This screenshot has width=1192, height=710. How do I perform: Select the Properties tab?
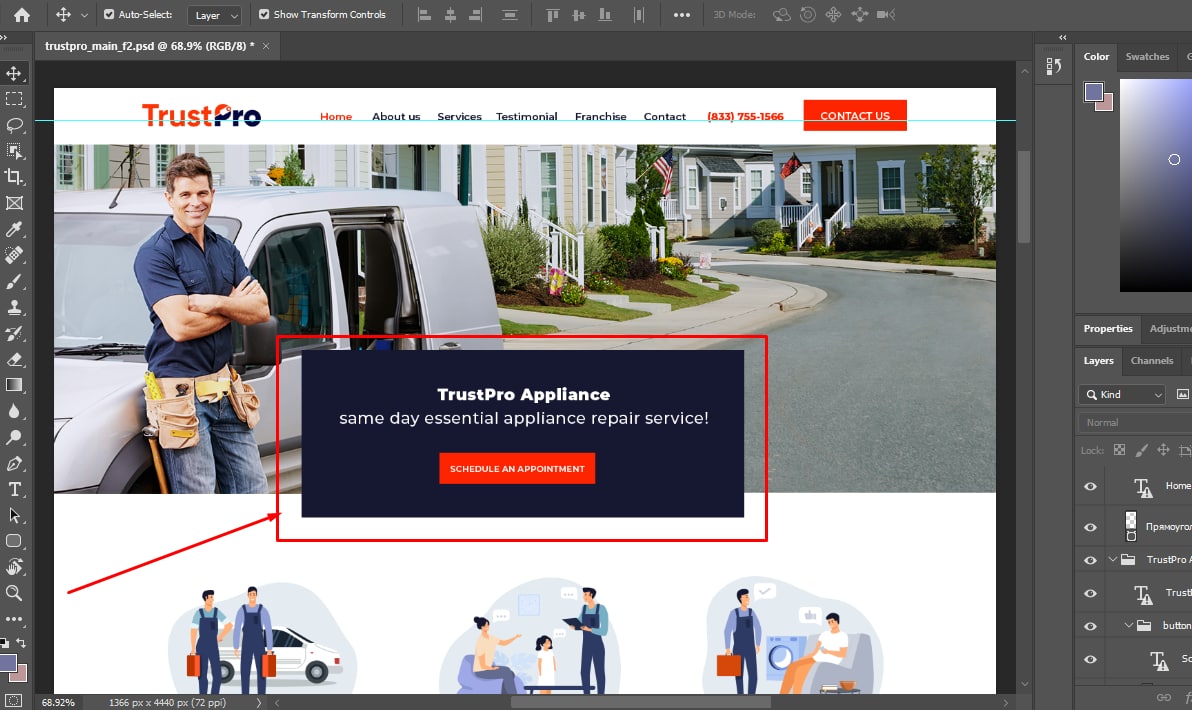(1108, 329)
